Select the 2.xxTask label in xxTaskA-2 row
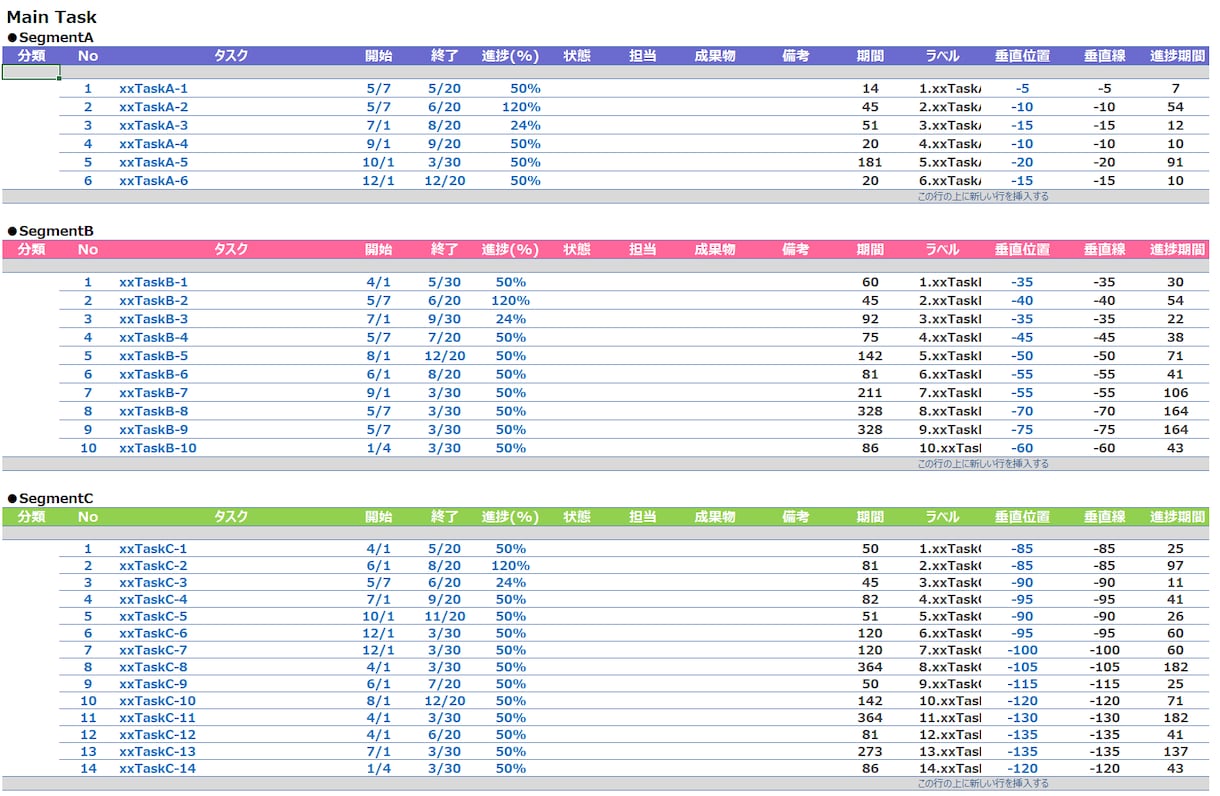 pyautogui.click(x=950, y=107)
